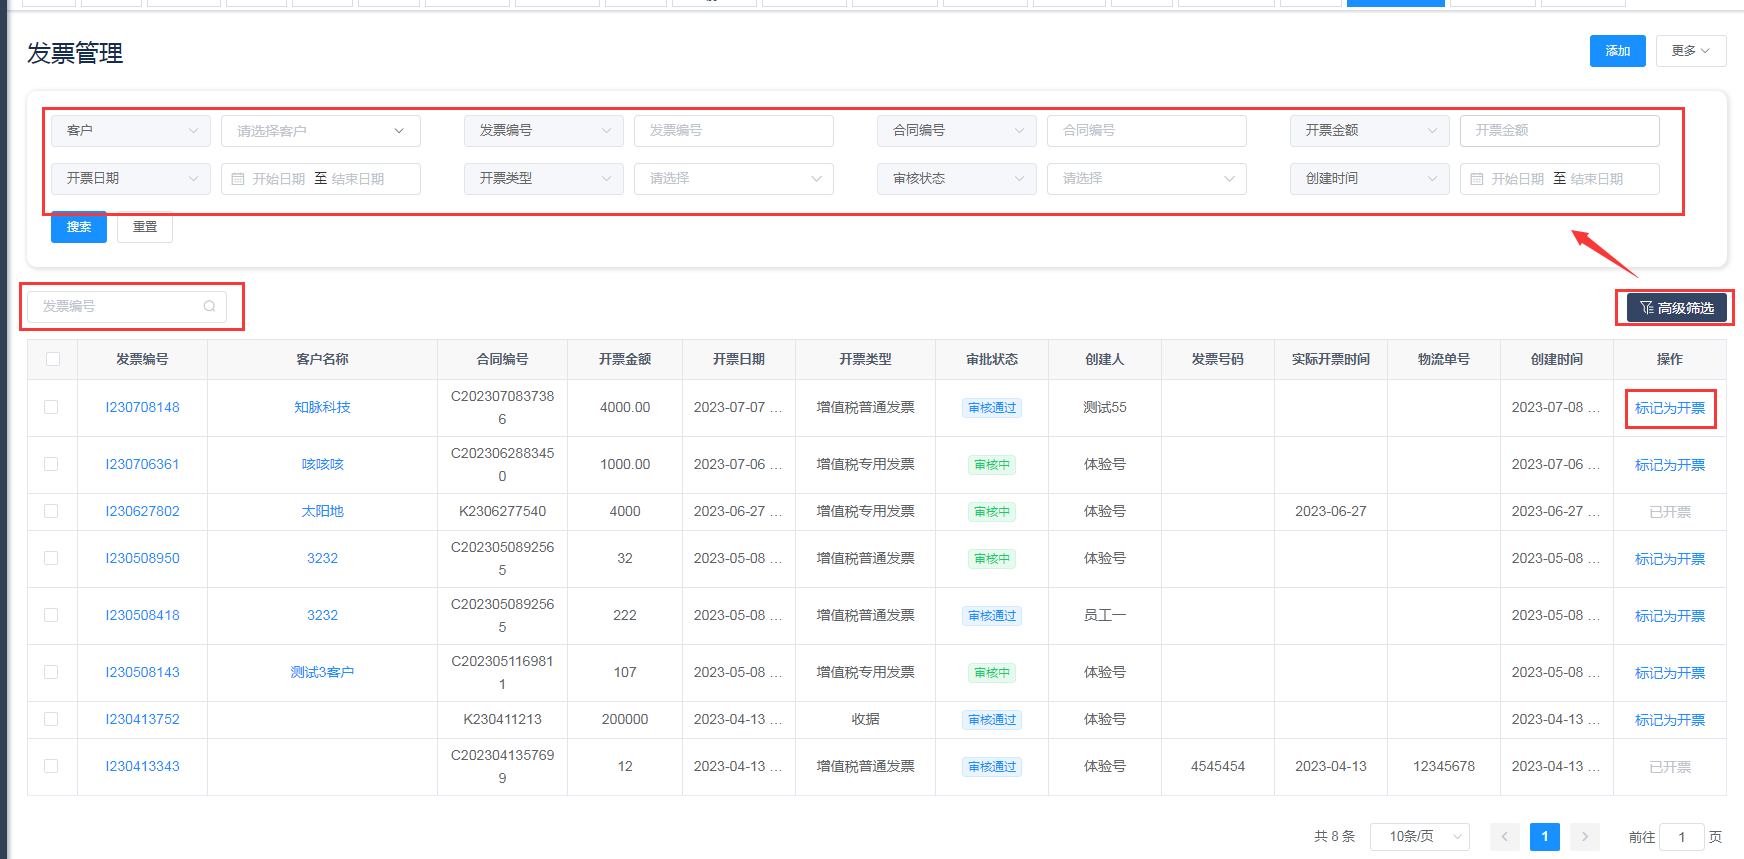Click the 前往 page number input
Screen dimensions: 1744x859
coord(1682,837)
